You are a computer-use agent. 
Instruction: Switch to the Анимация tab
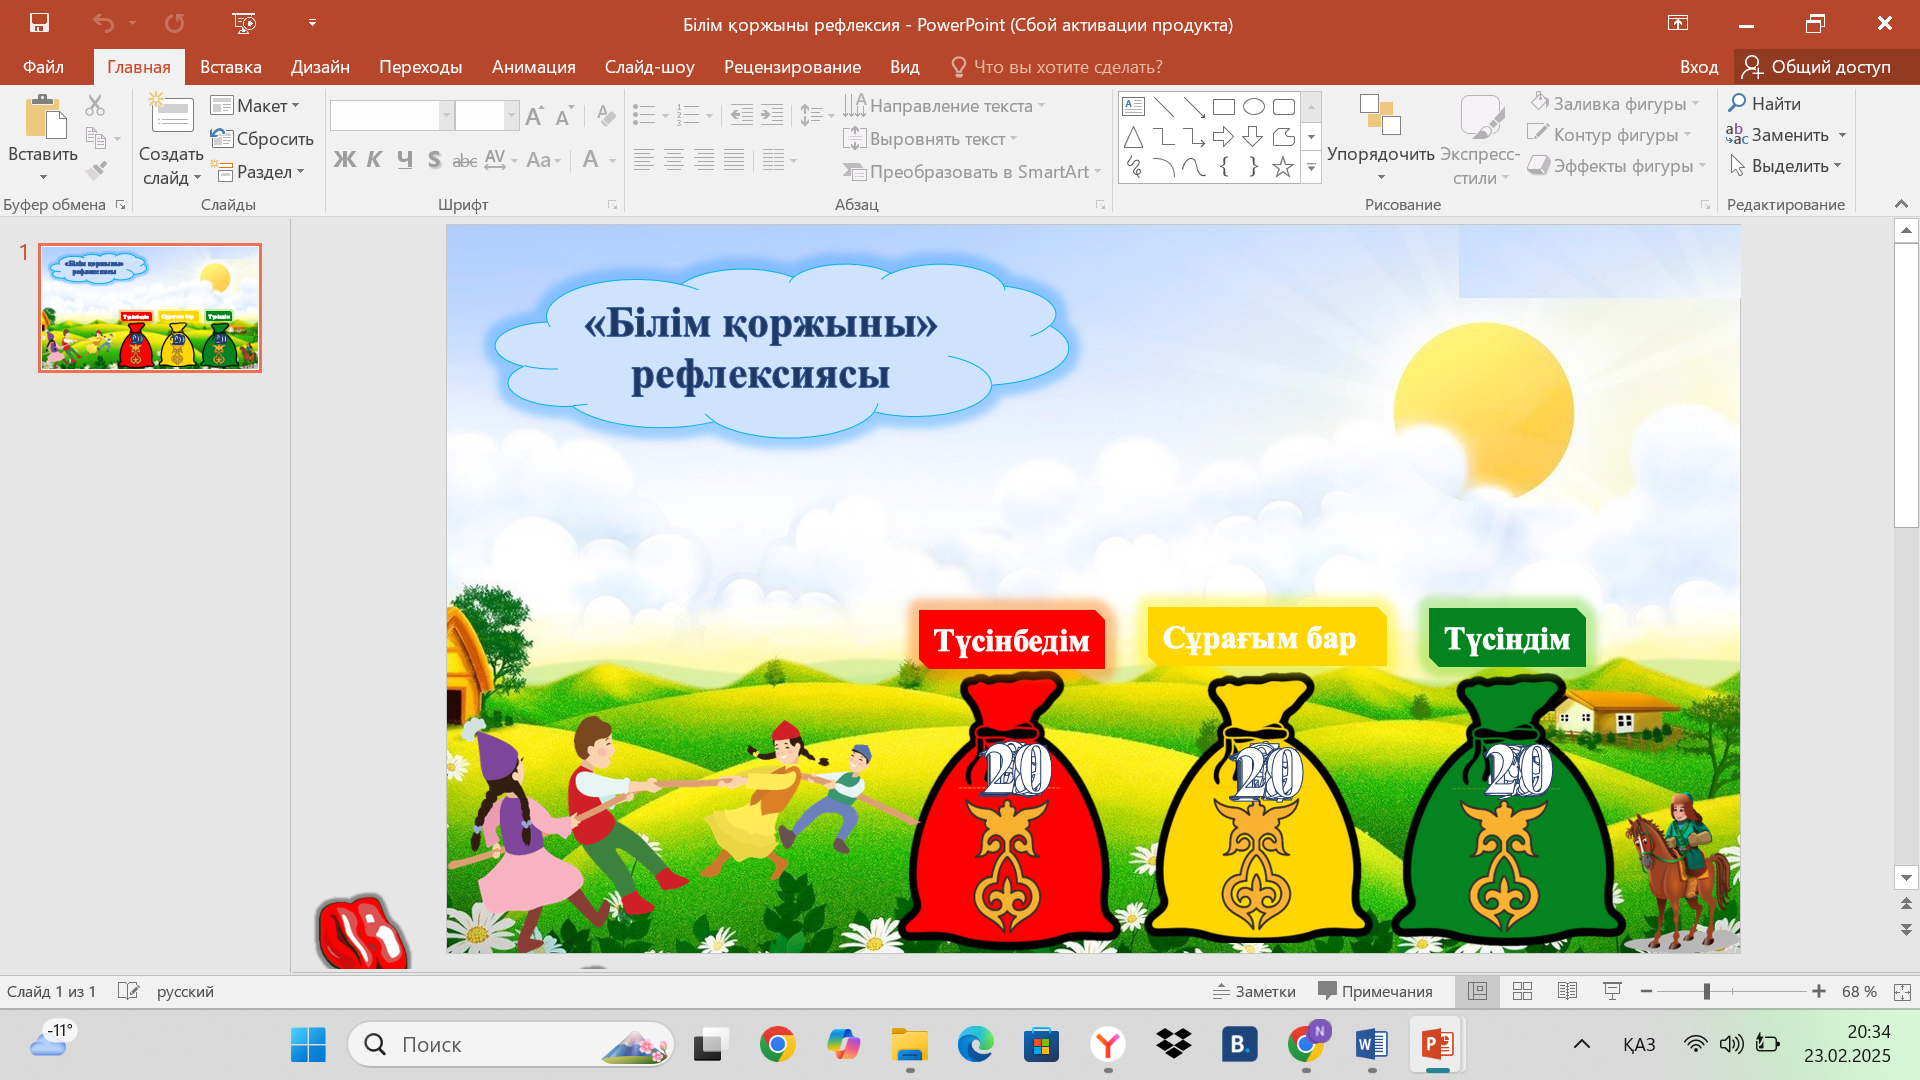533,67
